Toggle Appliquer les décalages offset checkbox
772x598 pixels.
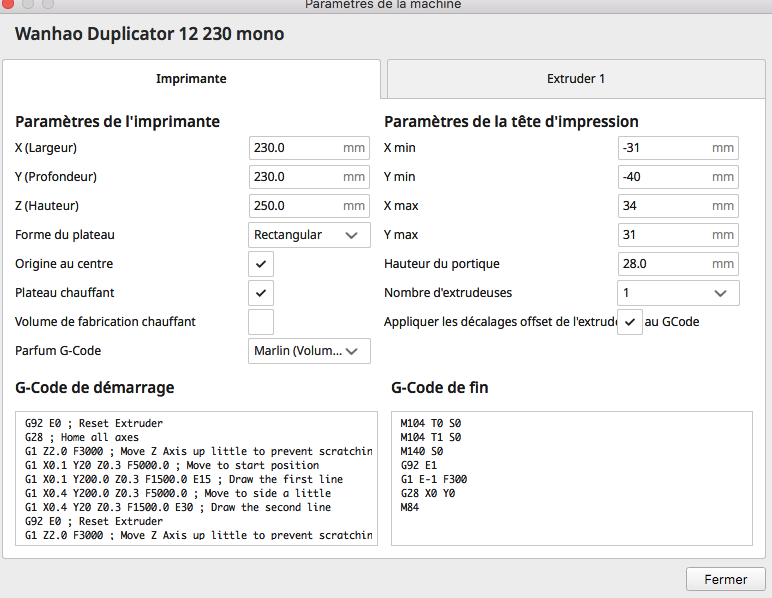(630, 322)
